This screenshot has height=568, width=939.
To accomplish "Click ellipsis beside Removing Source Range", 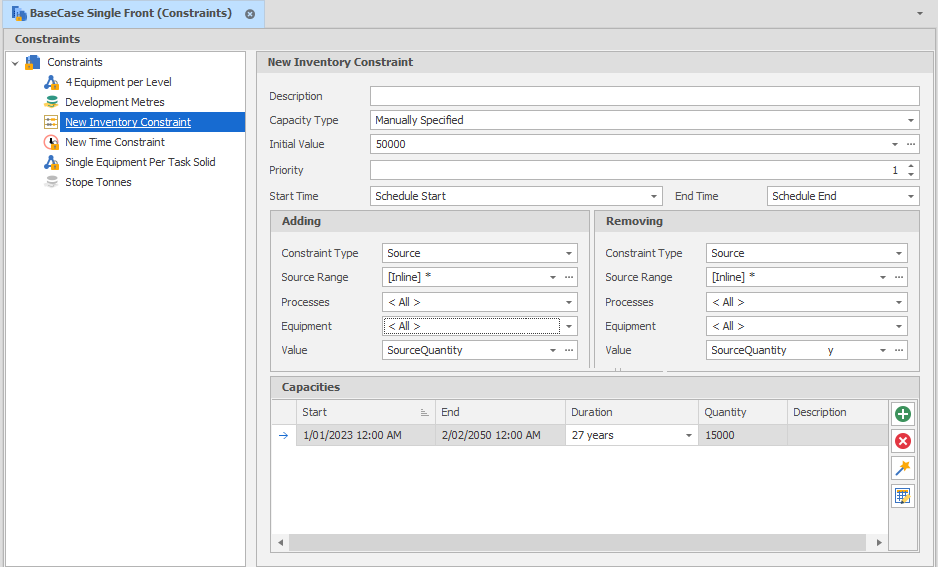I will point(898,278).
